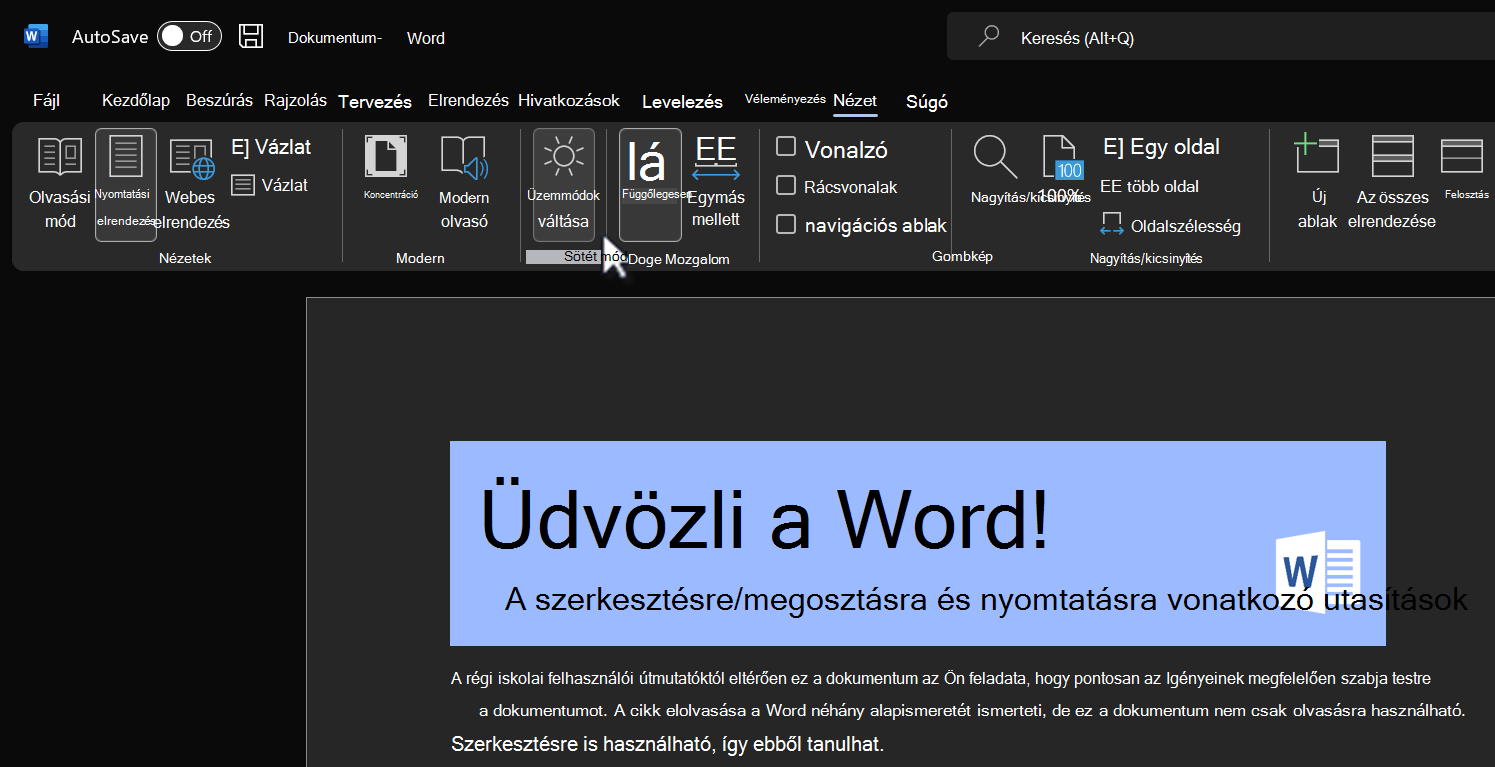Open the Elrendezés tab
Screen dimensions: 1495x767
coord(469,101)
